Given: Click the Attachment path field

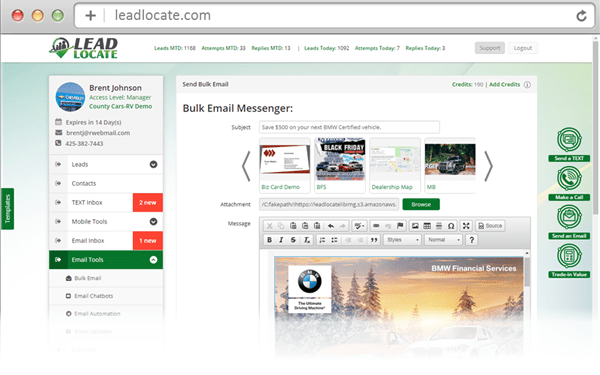Looking at the screenshot, I should (x=329, y=204).
